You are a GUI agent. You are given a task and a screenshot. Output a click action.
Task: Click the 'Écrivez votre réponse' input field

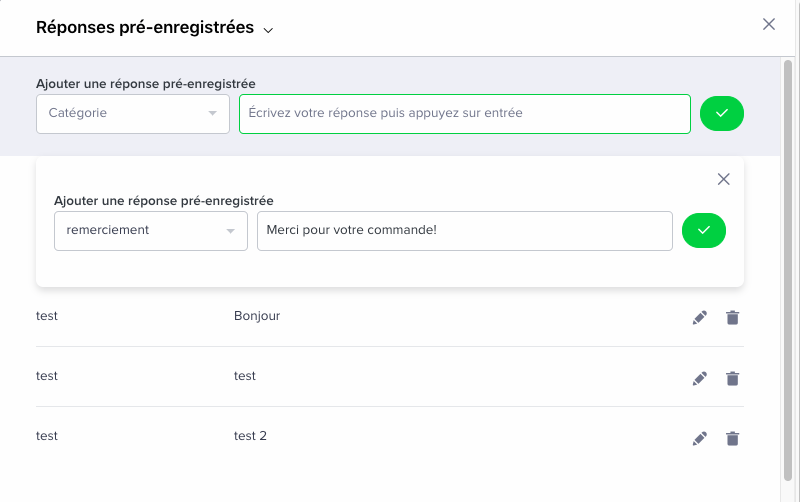[465, 114]
